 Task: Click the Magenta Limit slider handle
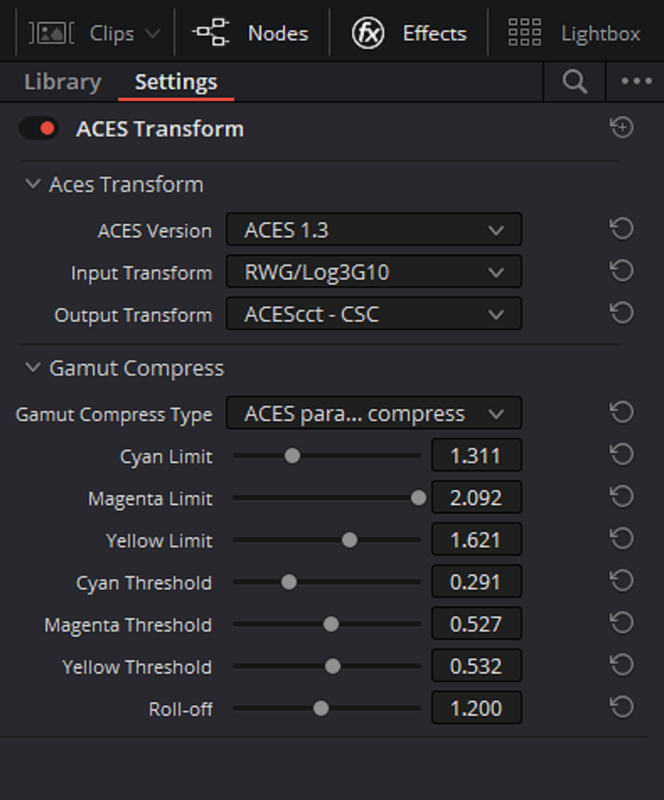(x=419, y=497)
